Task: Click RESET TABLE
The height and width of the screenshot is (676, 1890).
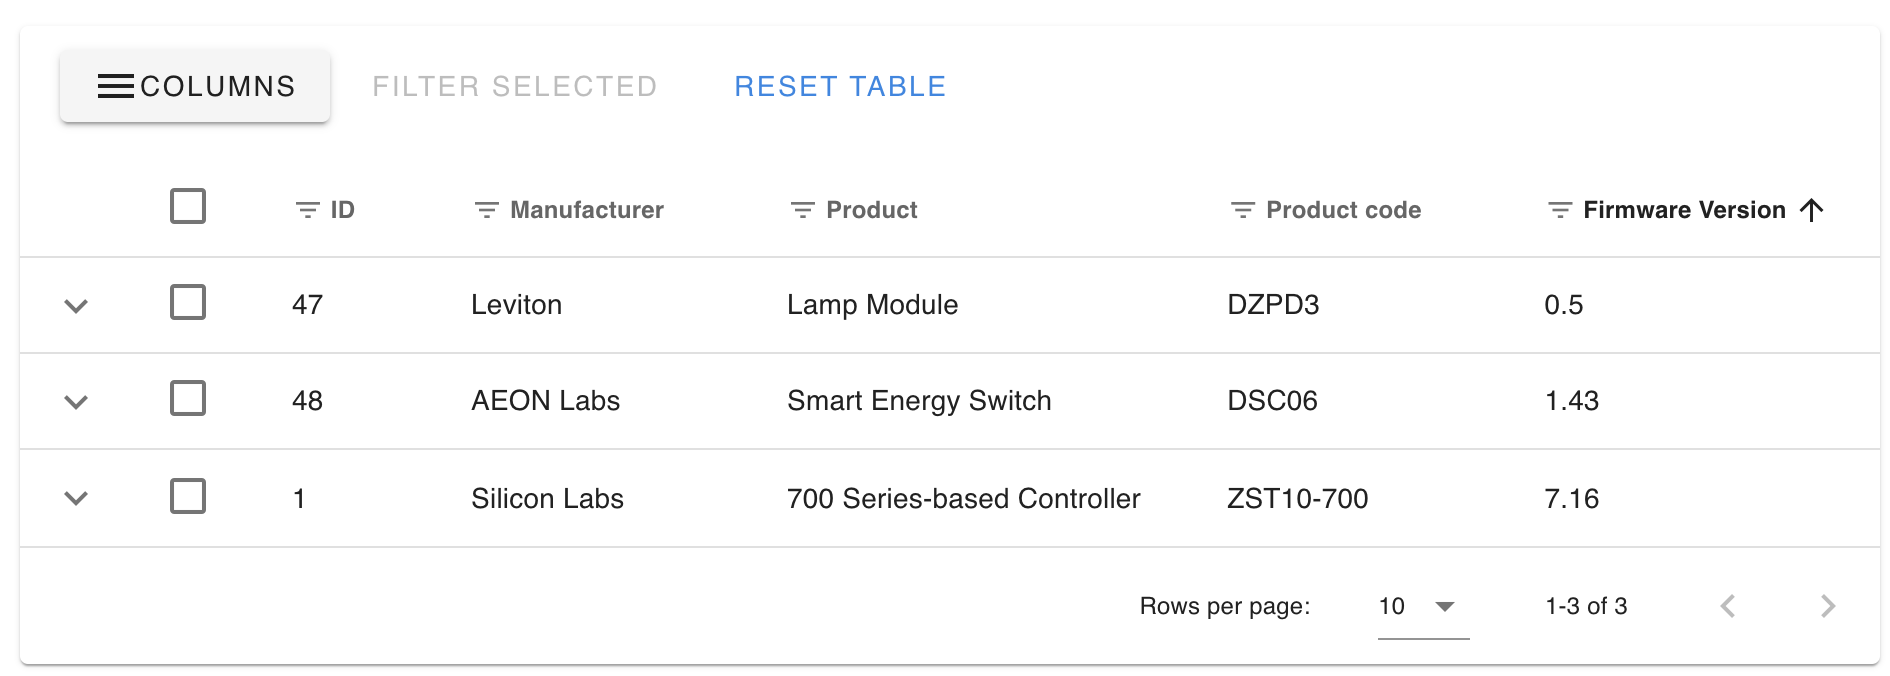Action: [839, 87]
